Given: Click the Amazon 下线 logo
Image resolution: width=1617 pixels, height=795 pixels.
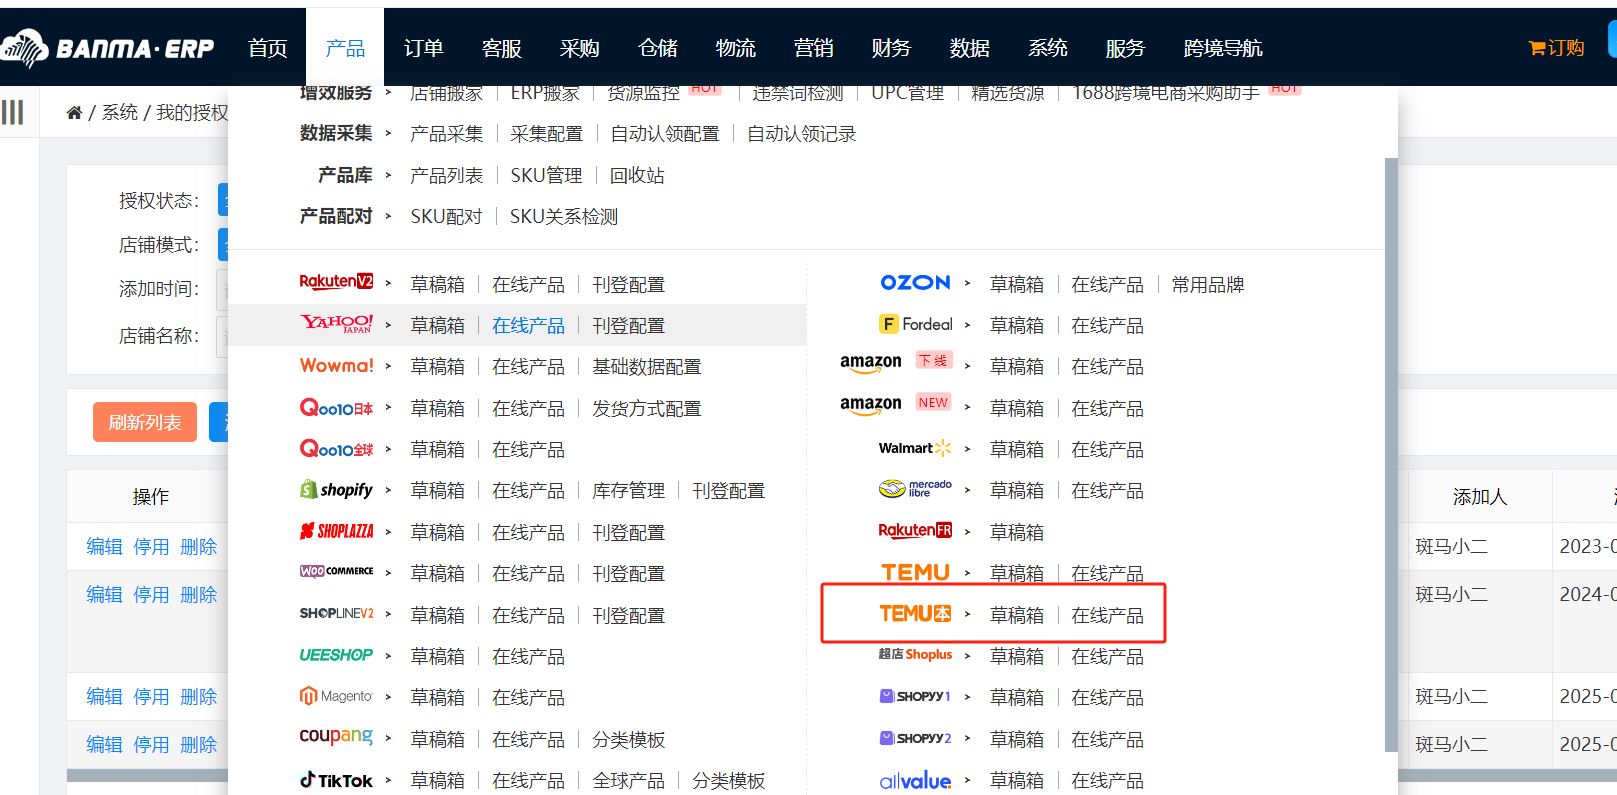Looking at the screenshot, I should 896,364.
